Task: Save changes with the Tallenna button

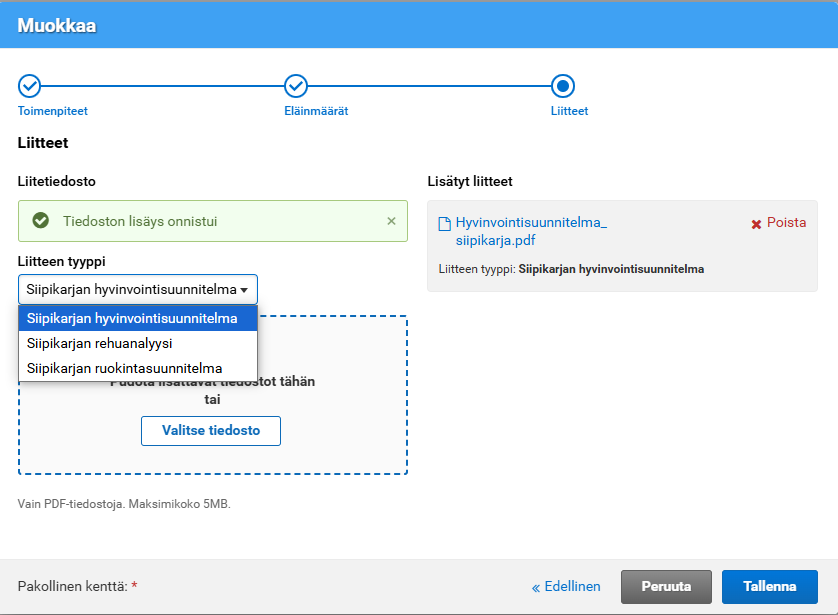Action: click(769, 587)
